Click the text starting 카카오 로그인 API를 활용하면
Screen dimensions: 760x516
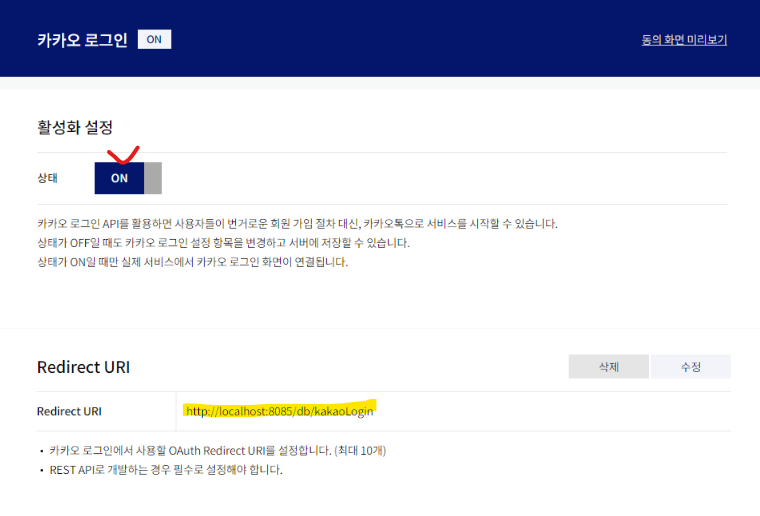click(x=297, y=224)
